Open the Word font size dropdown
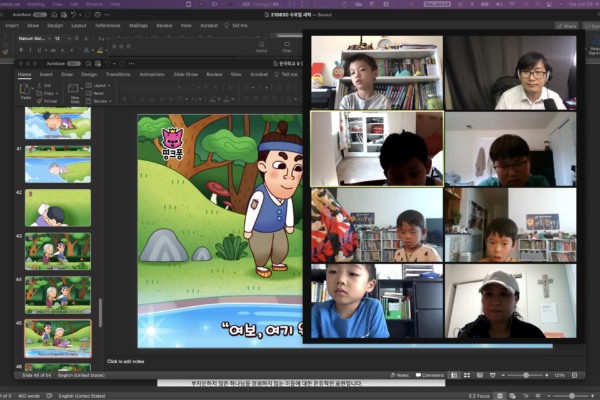 click(69, 39)
